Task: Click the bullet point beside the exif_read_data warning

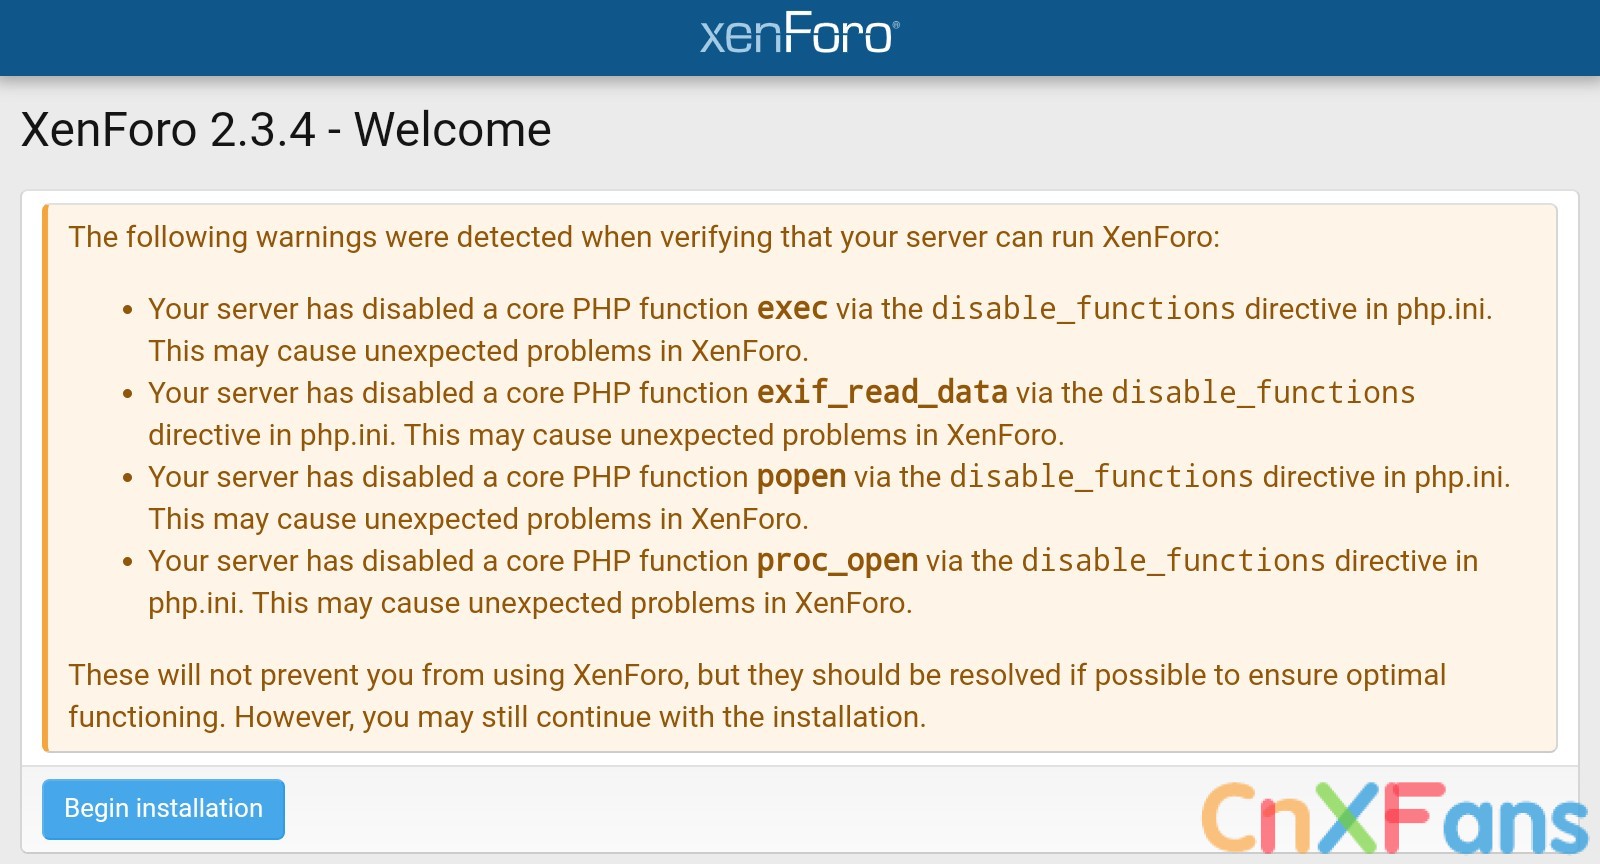Action: [128, 395]
